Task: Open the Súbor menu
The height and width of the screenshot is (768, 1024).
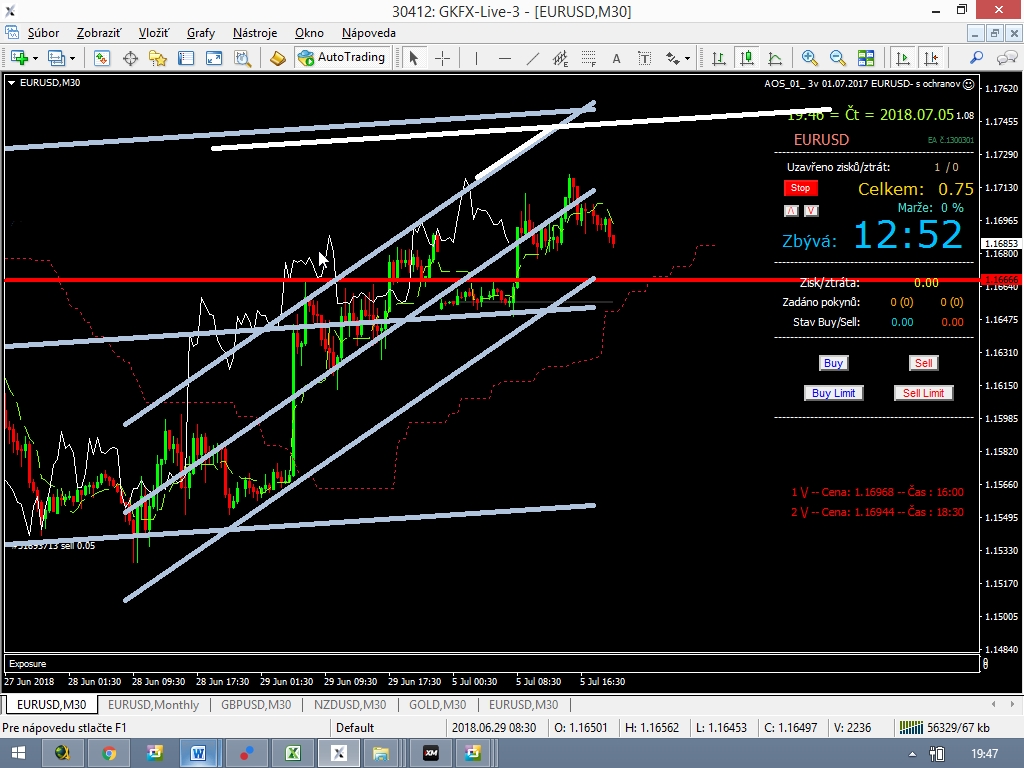Action: (x=43, y=33)
